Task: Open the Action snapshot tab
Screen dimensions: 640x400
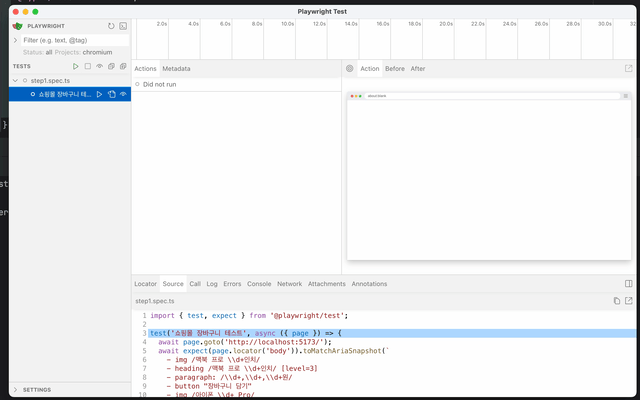Action: point(370,69)
